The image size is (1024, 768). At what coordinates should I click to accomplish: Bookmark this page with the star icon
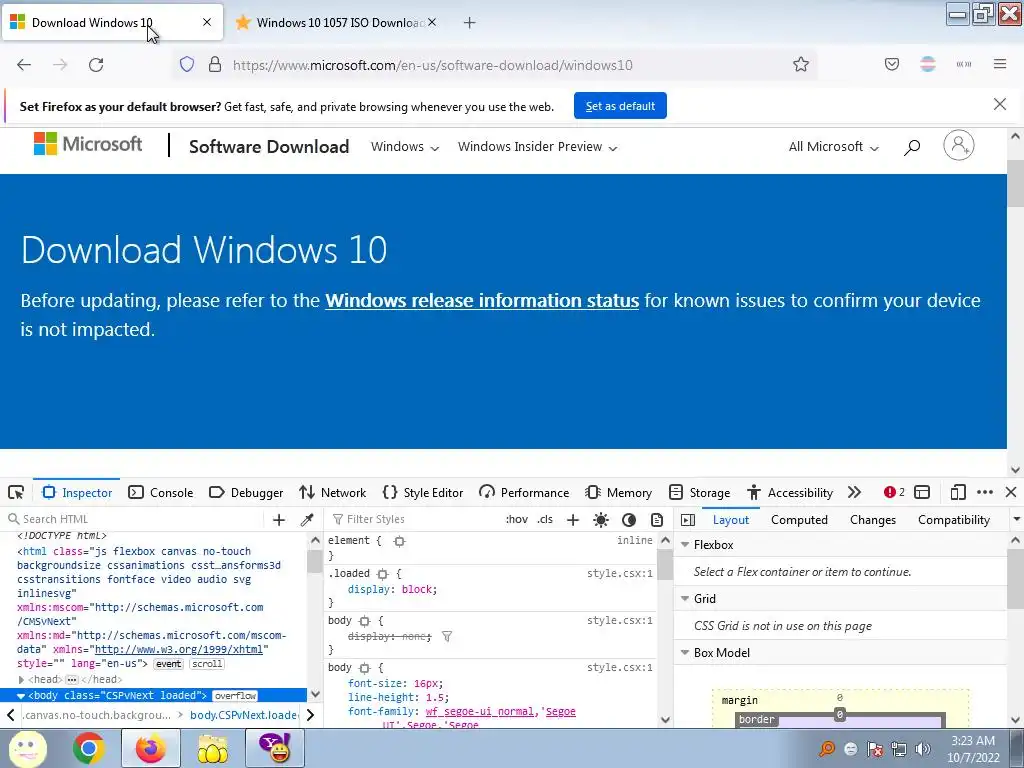pyautogui.click(x=801, y=64)
